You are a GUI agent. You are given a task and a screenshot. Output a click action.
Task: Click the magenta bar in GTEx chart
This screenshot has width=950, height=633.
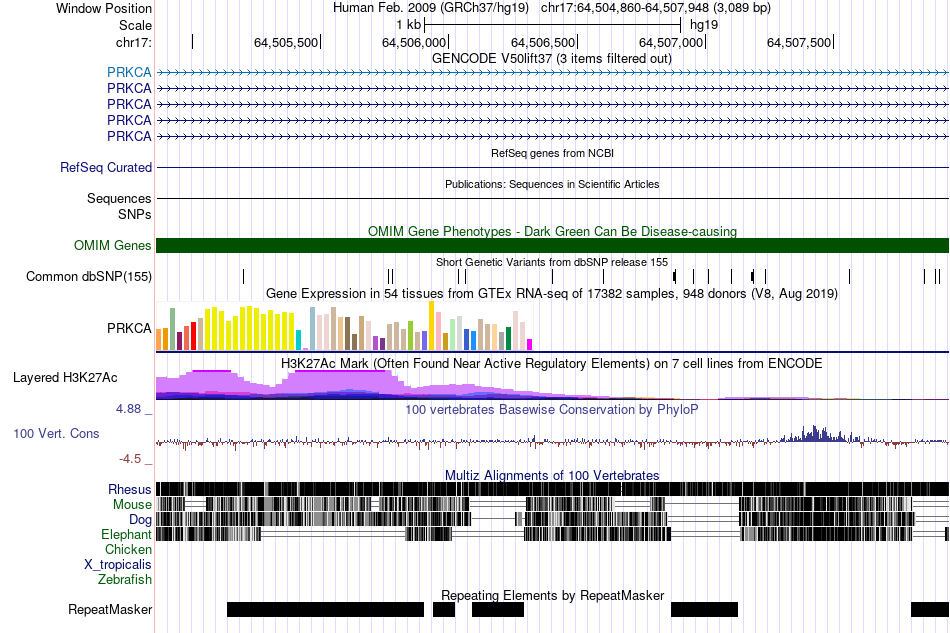coord(530,345)
